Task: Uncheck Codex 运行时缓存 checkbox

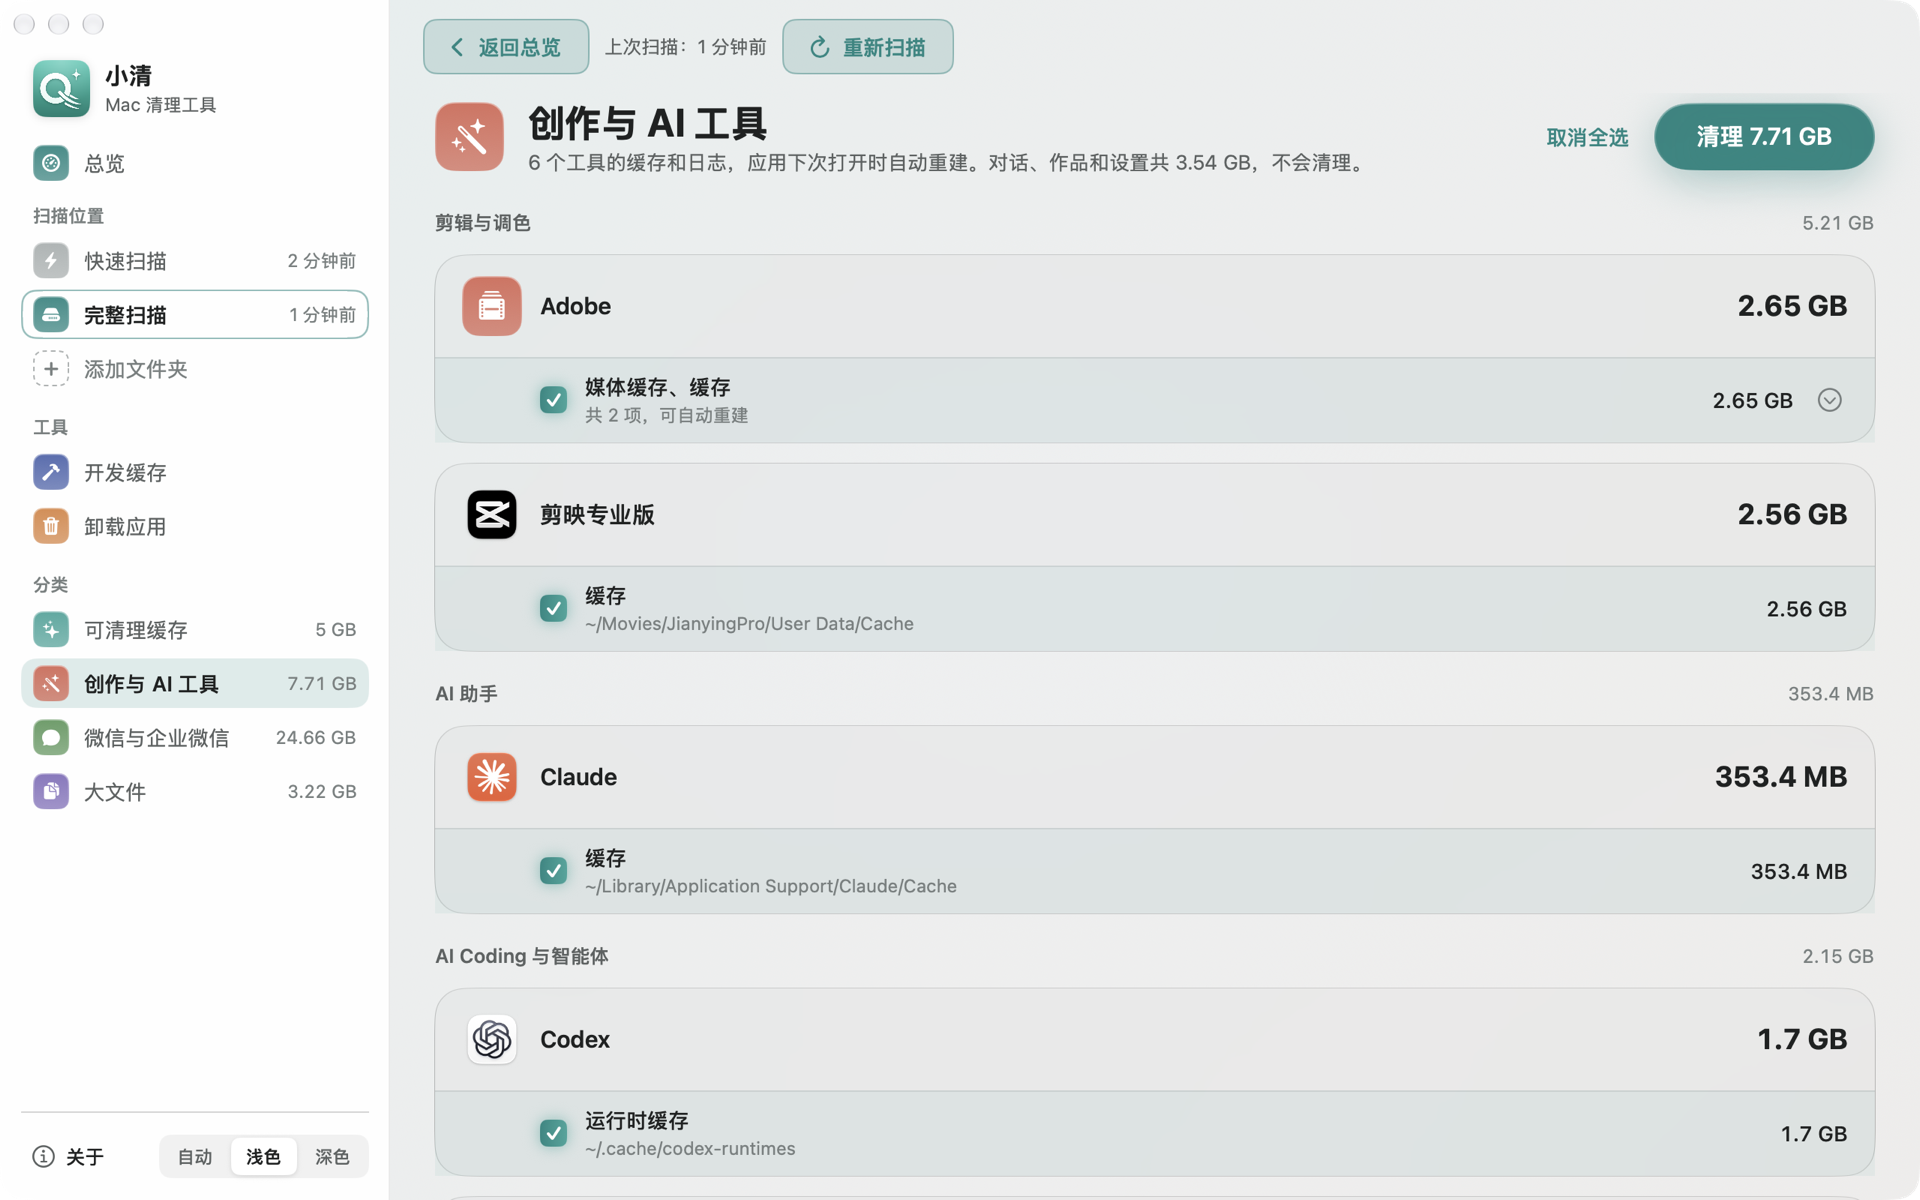Action: (553, 1133)
